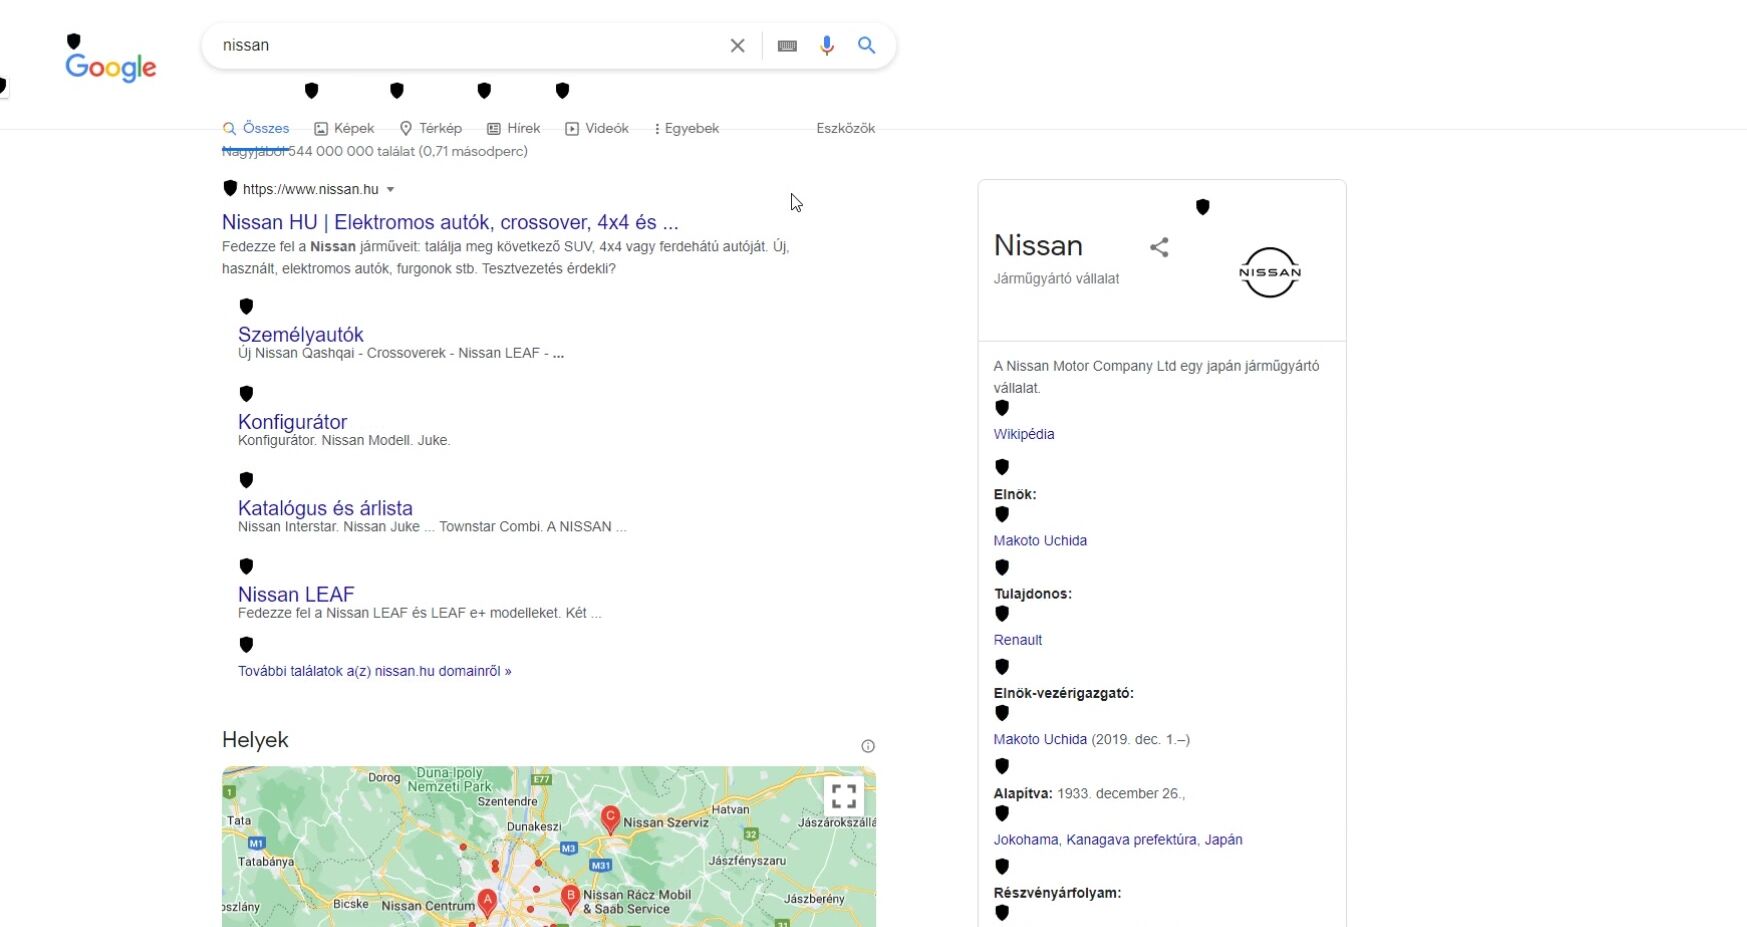
Task: Expand the map to fullscreen
Action: point(844,796)
